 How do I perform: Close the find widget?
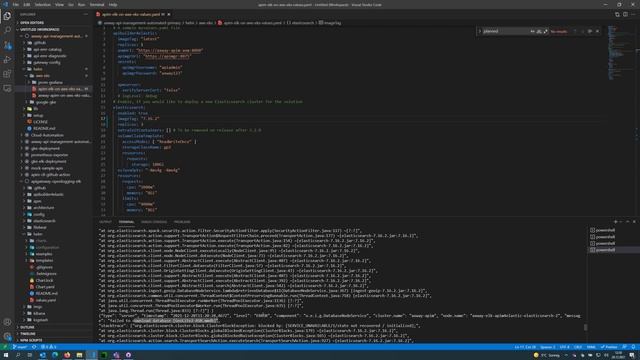coord(598,31)
